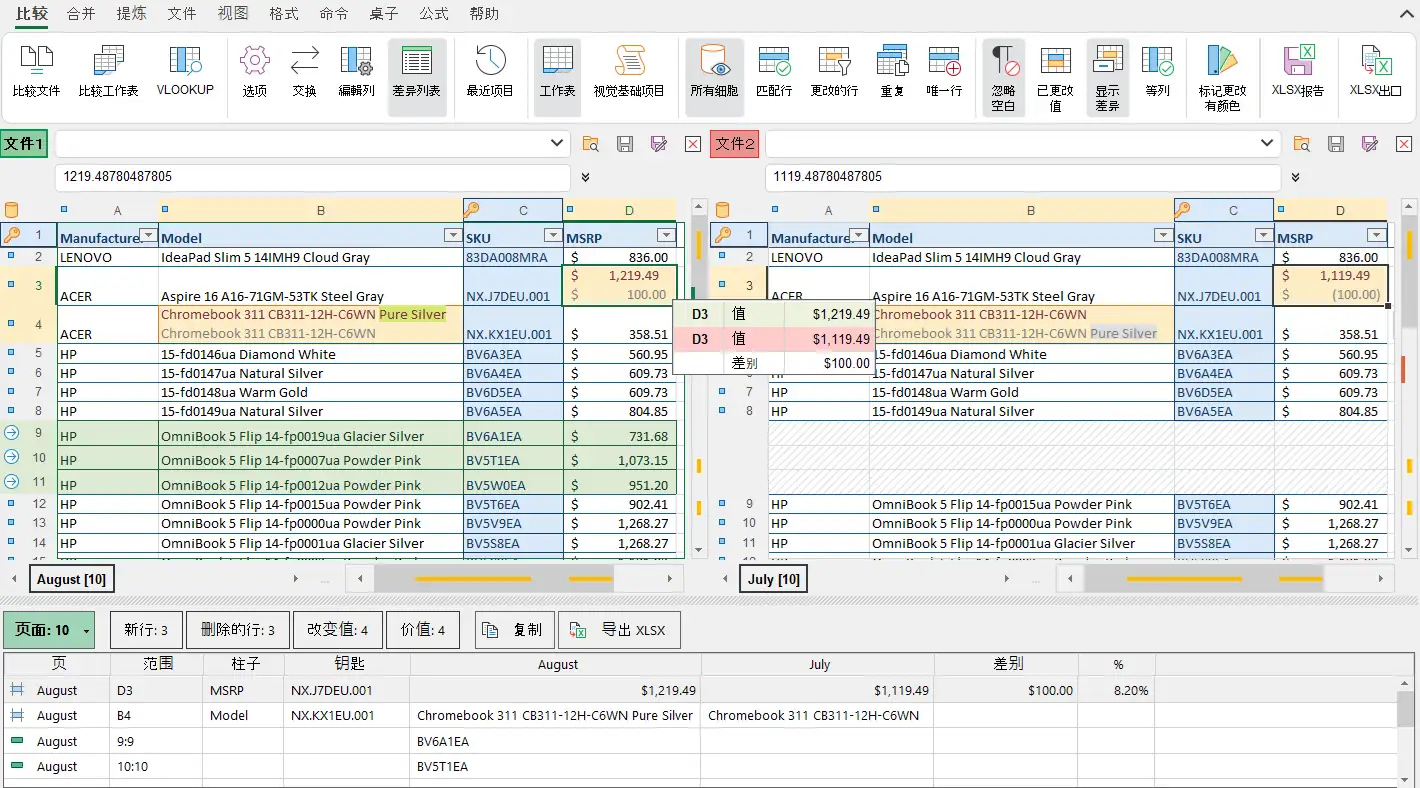
Task: Toggle 忽略空白 option
Action: (1003, 78)
